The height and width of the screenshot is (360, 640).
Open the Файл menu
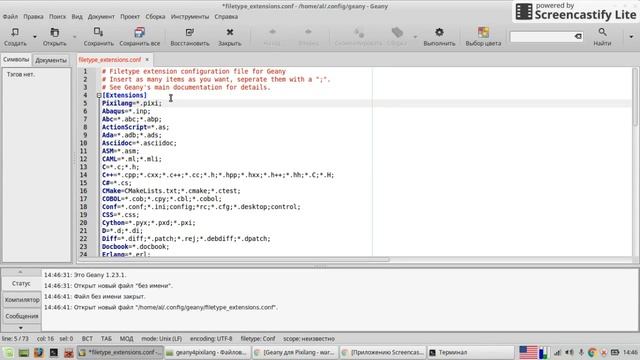10,17
